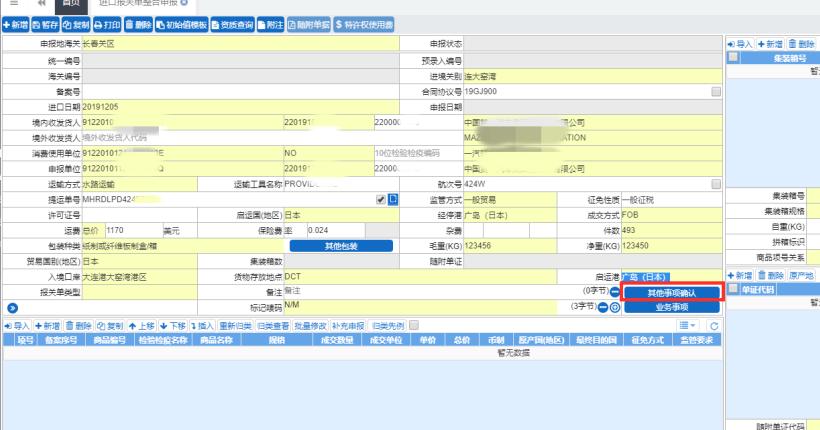Open the goods list column-view dropdown
This screenshot has height=430, width=820.
coord(687,325)
